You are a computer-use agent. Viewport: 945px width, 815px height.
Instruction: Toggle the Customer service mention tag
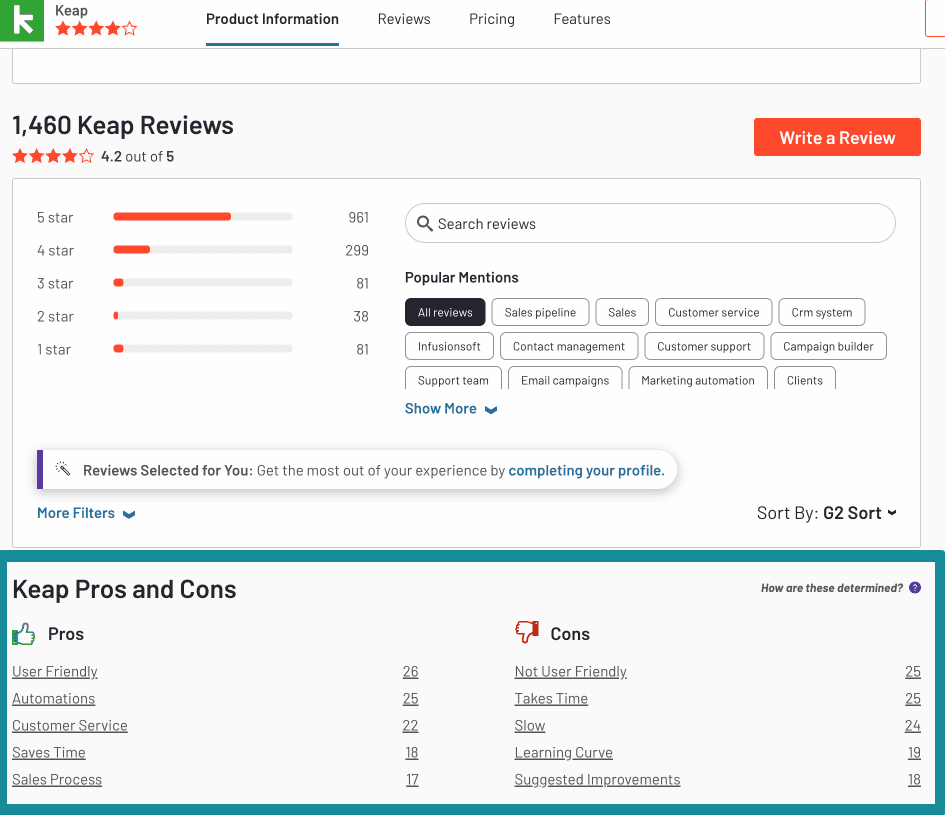click(714, 312)
